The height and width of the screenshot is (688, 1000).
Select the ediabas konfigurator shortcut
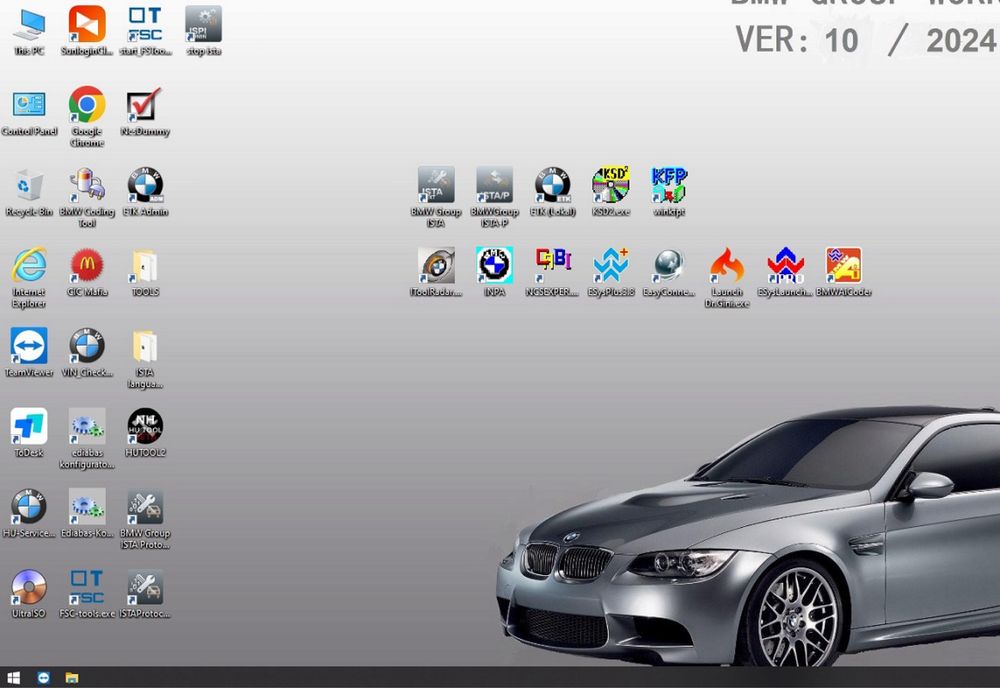point(87,439)
